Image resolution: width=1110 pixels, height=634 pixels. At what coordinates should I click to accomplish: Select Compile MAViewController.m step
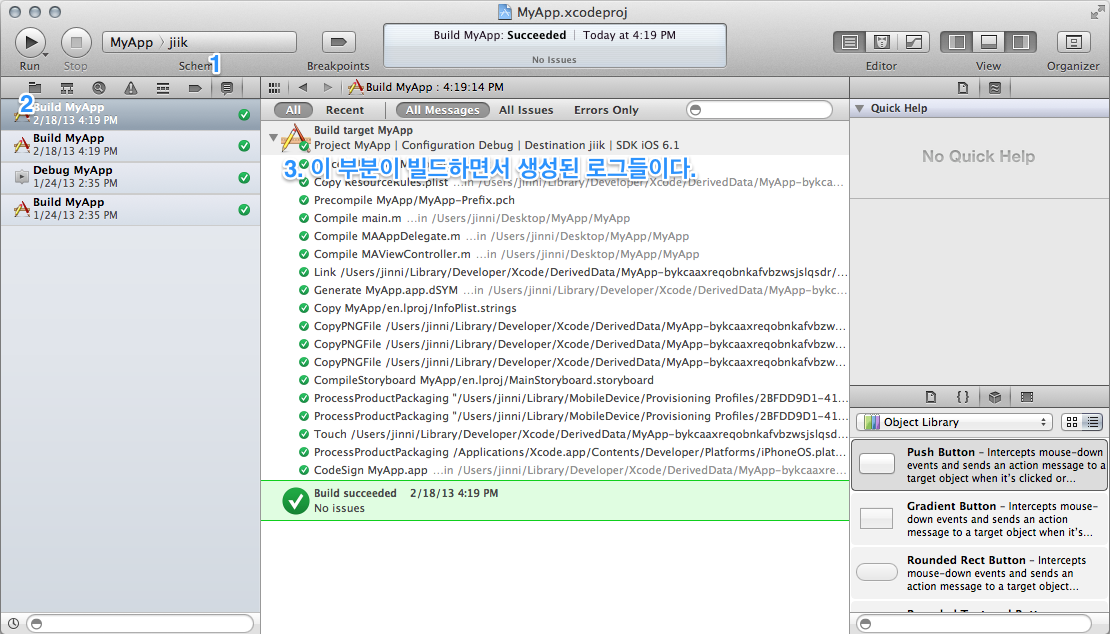coord(555,255)
